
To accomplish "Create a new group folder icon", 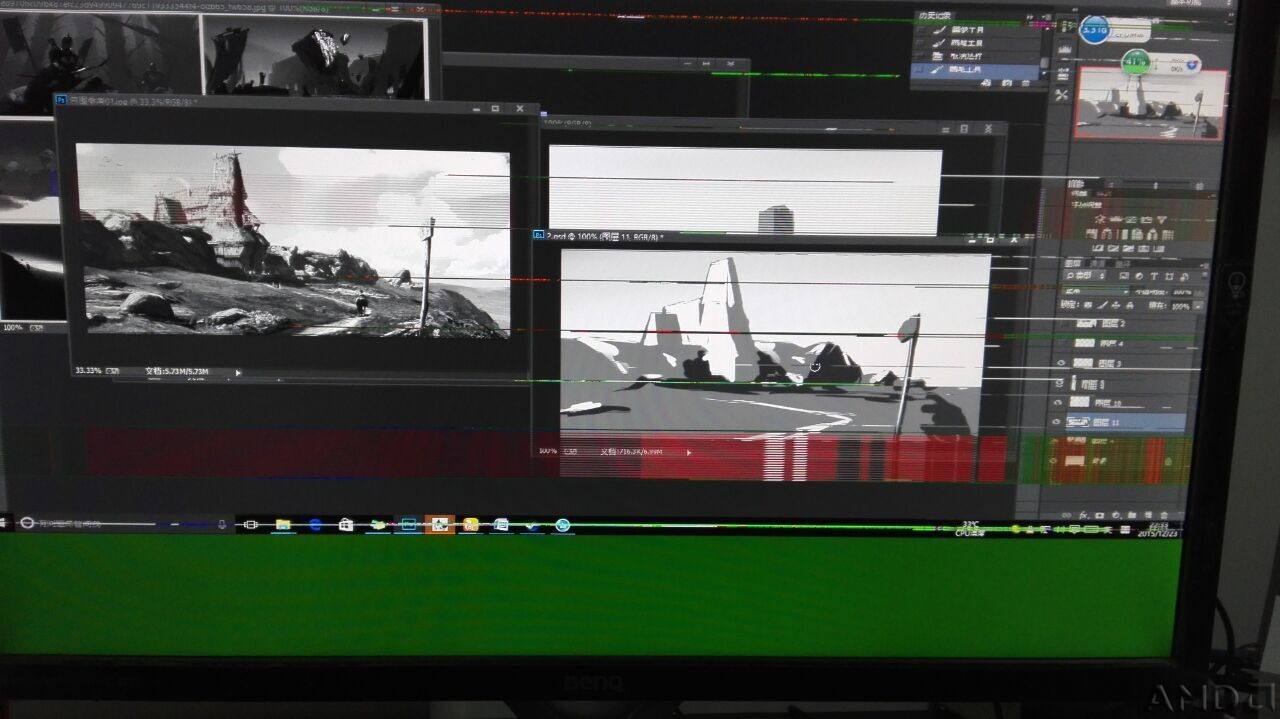I will [x=1132, y=515].
